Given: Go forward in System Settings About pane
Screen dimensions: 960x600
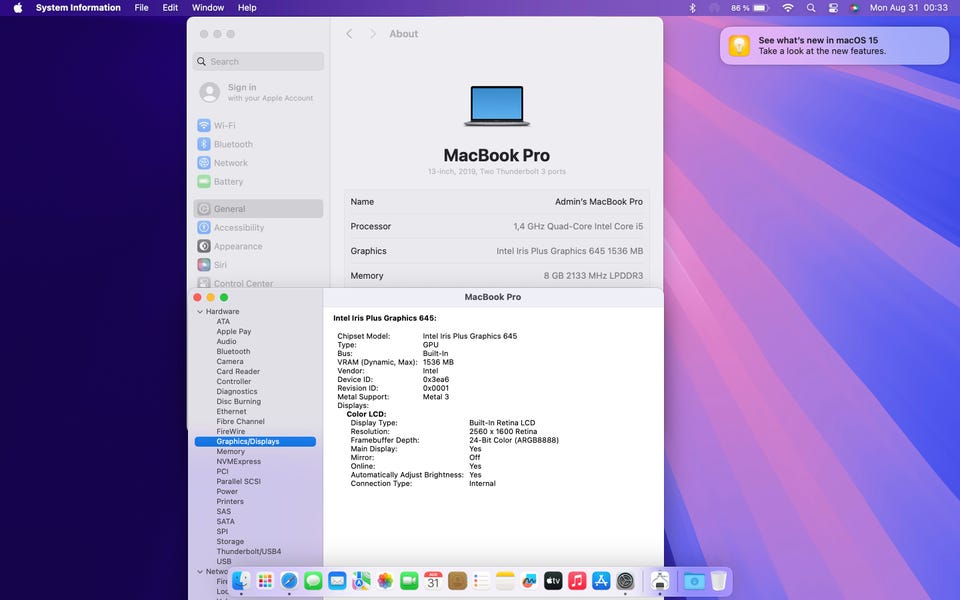Looking at the screenshot, I should (372, 34).
